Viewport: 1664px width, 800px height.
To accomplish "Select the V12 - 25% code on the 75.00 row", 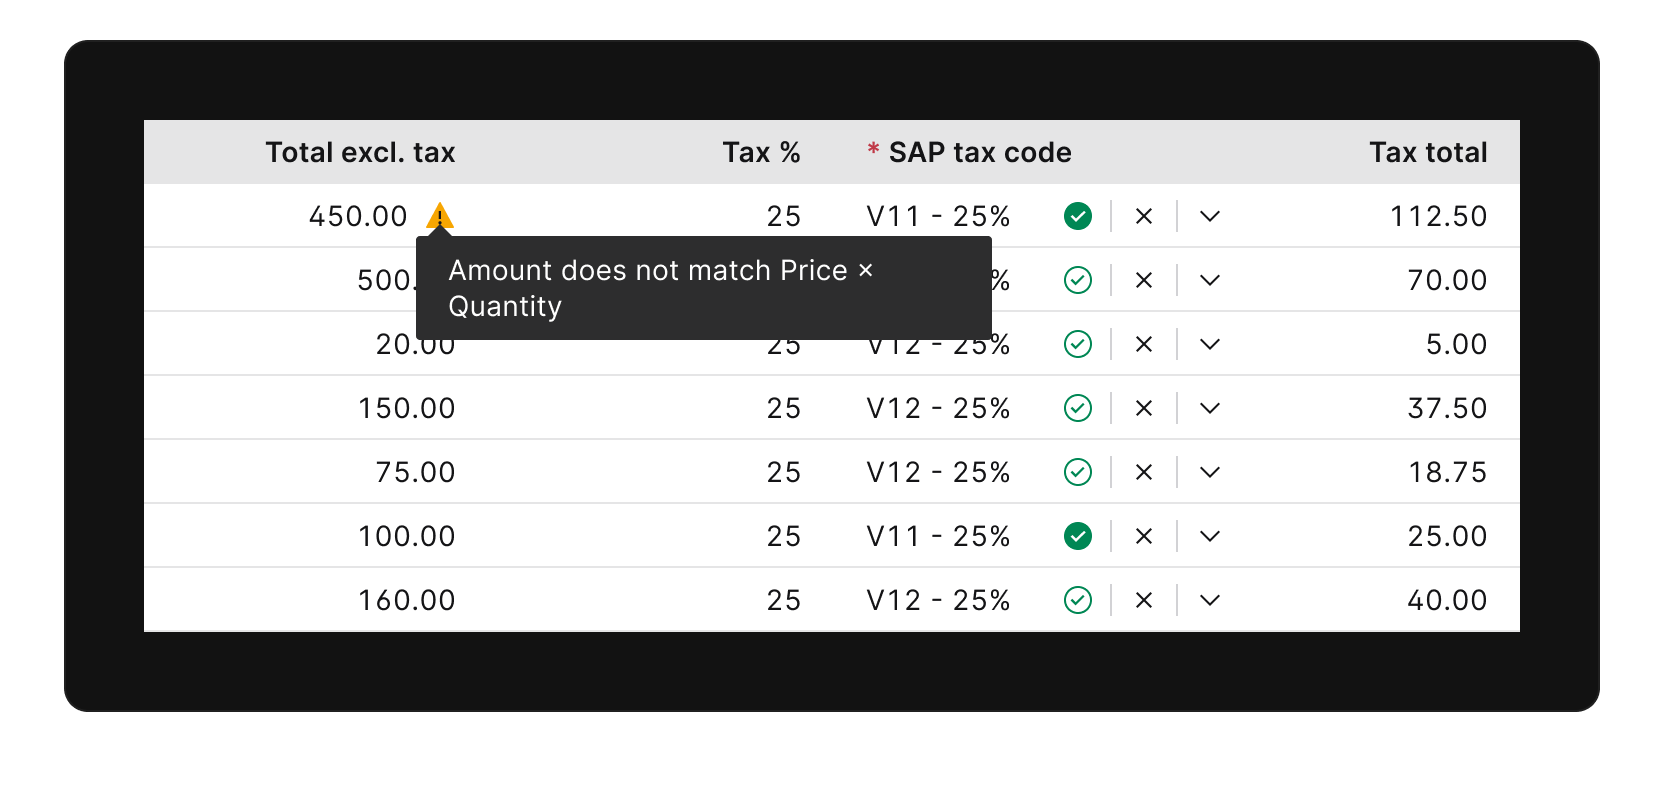I will [x=937, y=471].
